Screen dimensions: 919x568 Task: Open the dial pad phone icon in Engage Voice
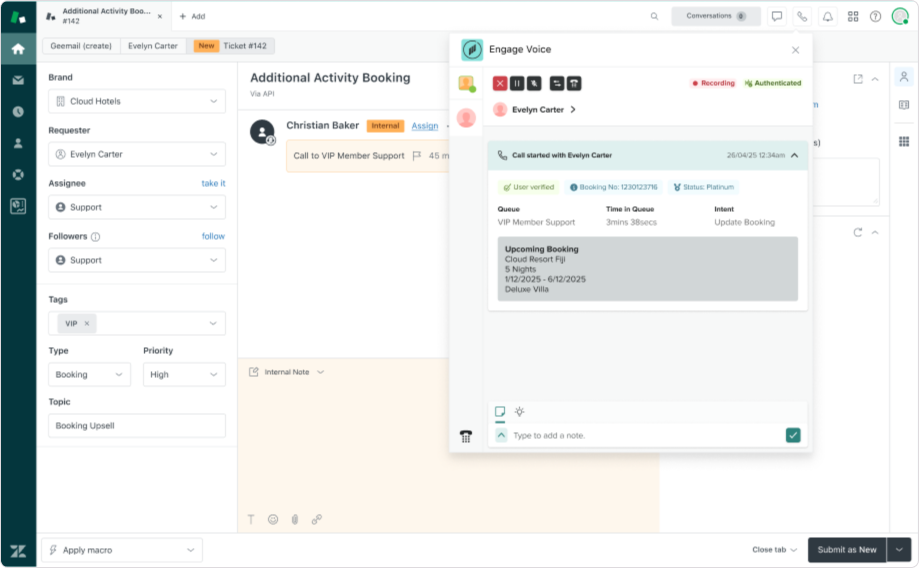466,436
